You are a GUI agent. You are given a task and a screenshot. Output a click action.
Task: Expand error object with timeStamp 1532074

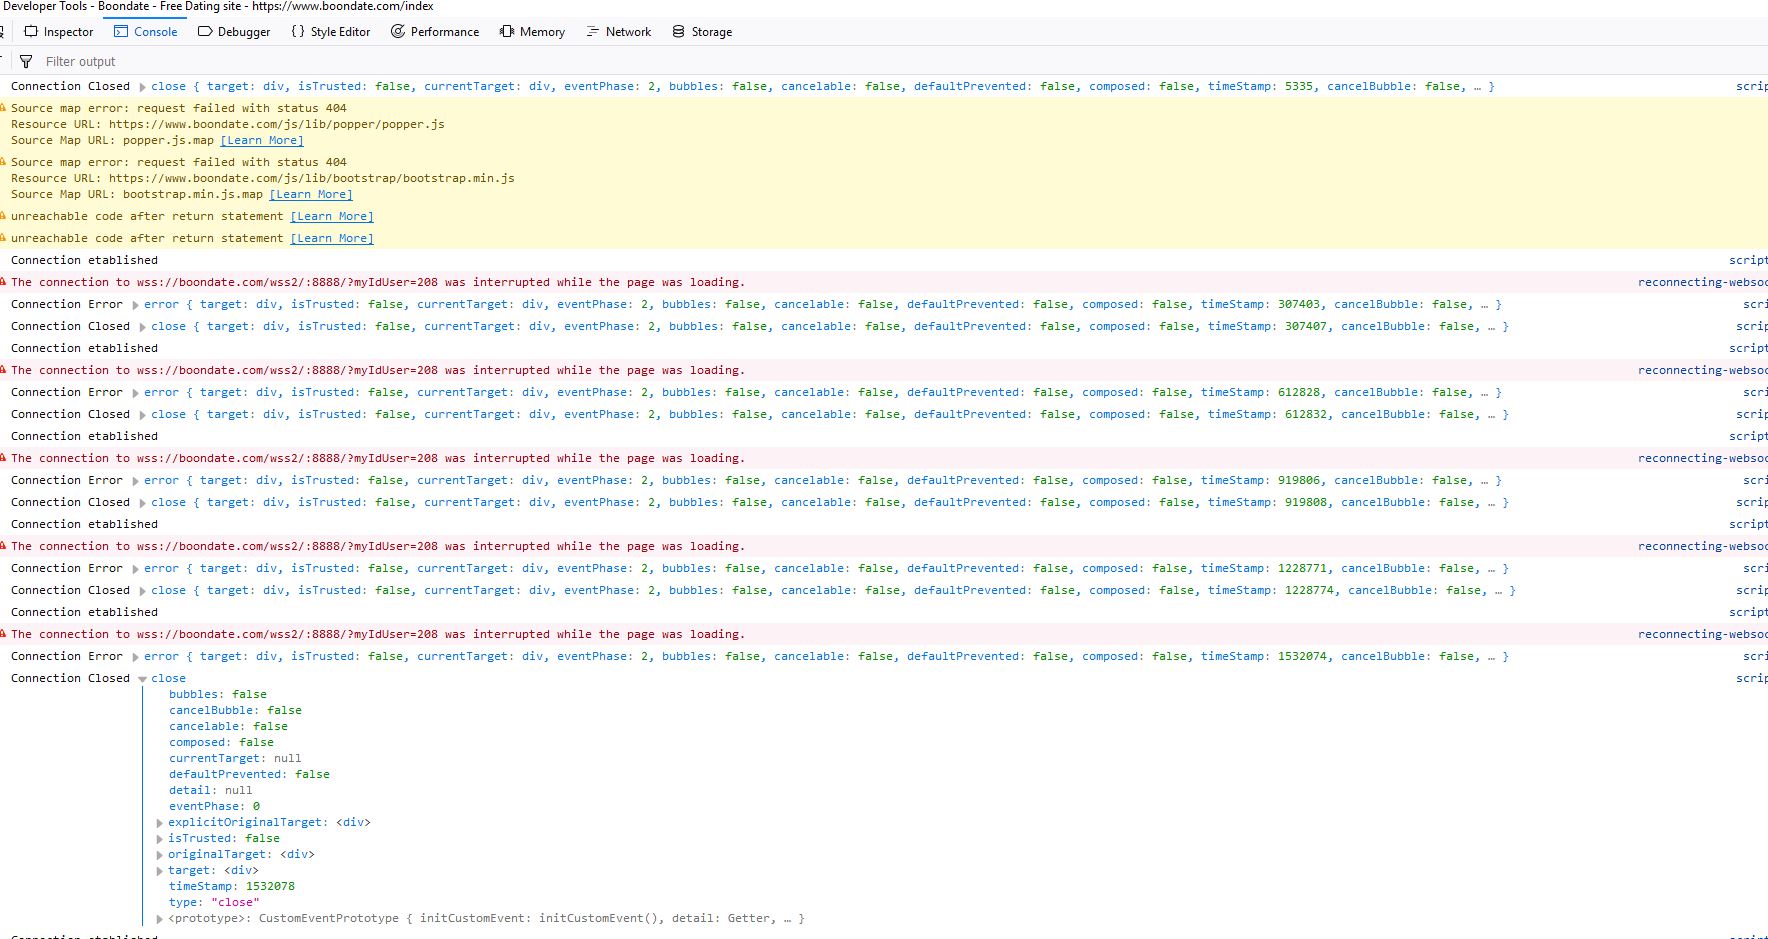pos(135,657)
